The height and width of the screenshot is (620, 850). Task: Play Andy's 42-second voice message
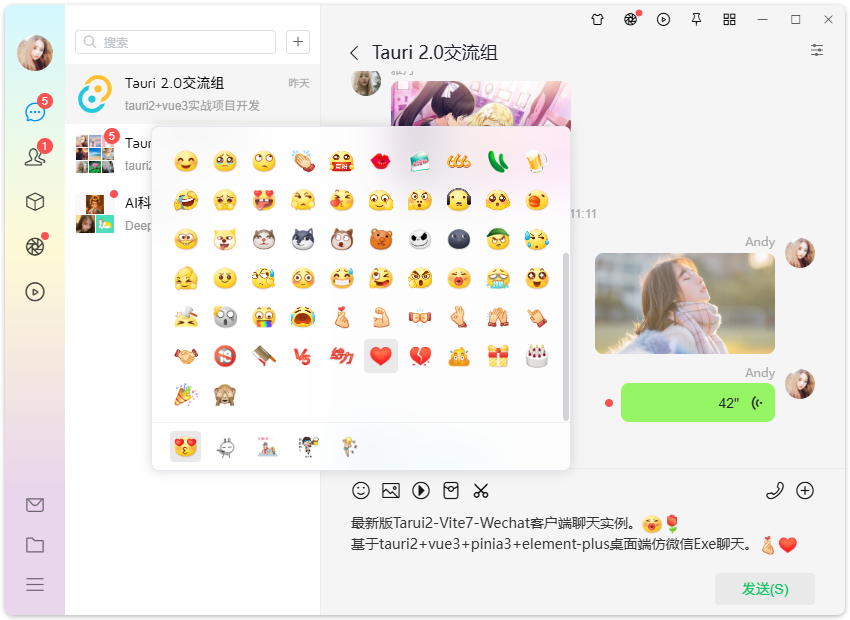(697, 402)
